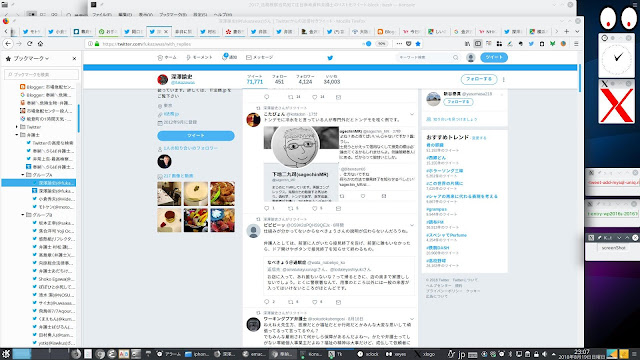
Task: Click the forward navigation arrow
Action: pos(19,44)
